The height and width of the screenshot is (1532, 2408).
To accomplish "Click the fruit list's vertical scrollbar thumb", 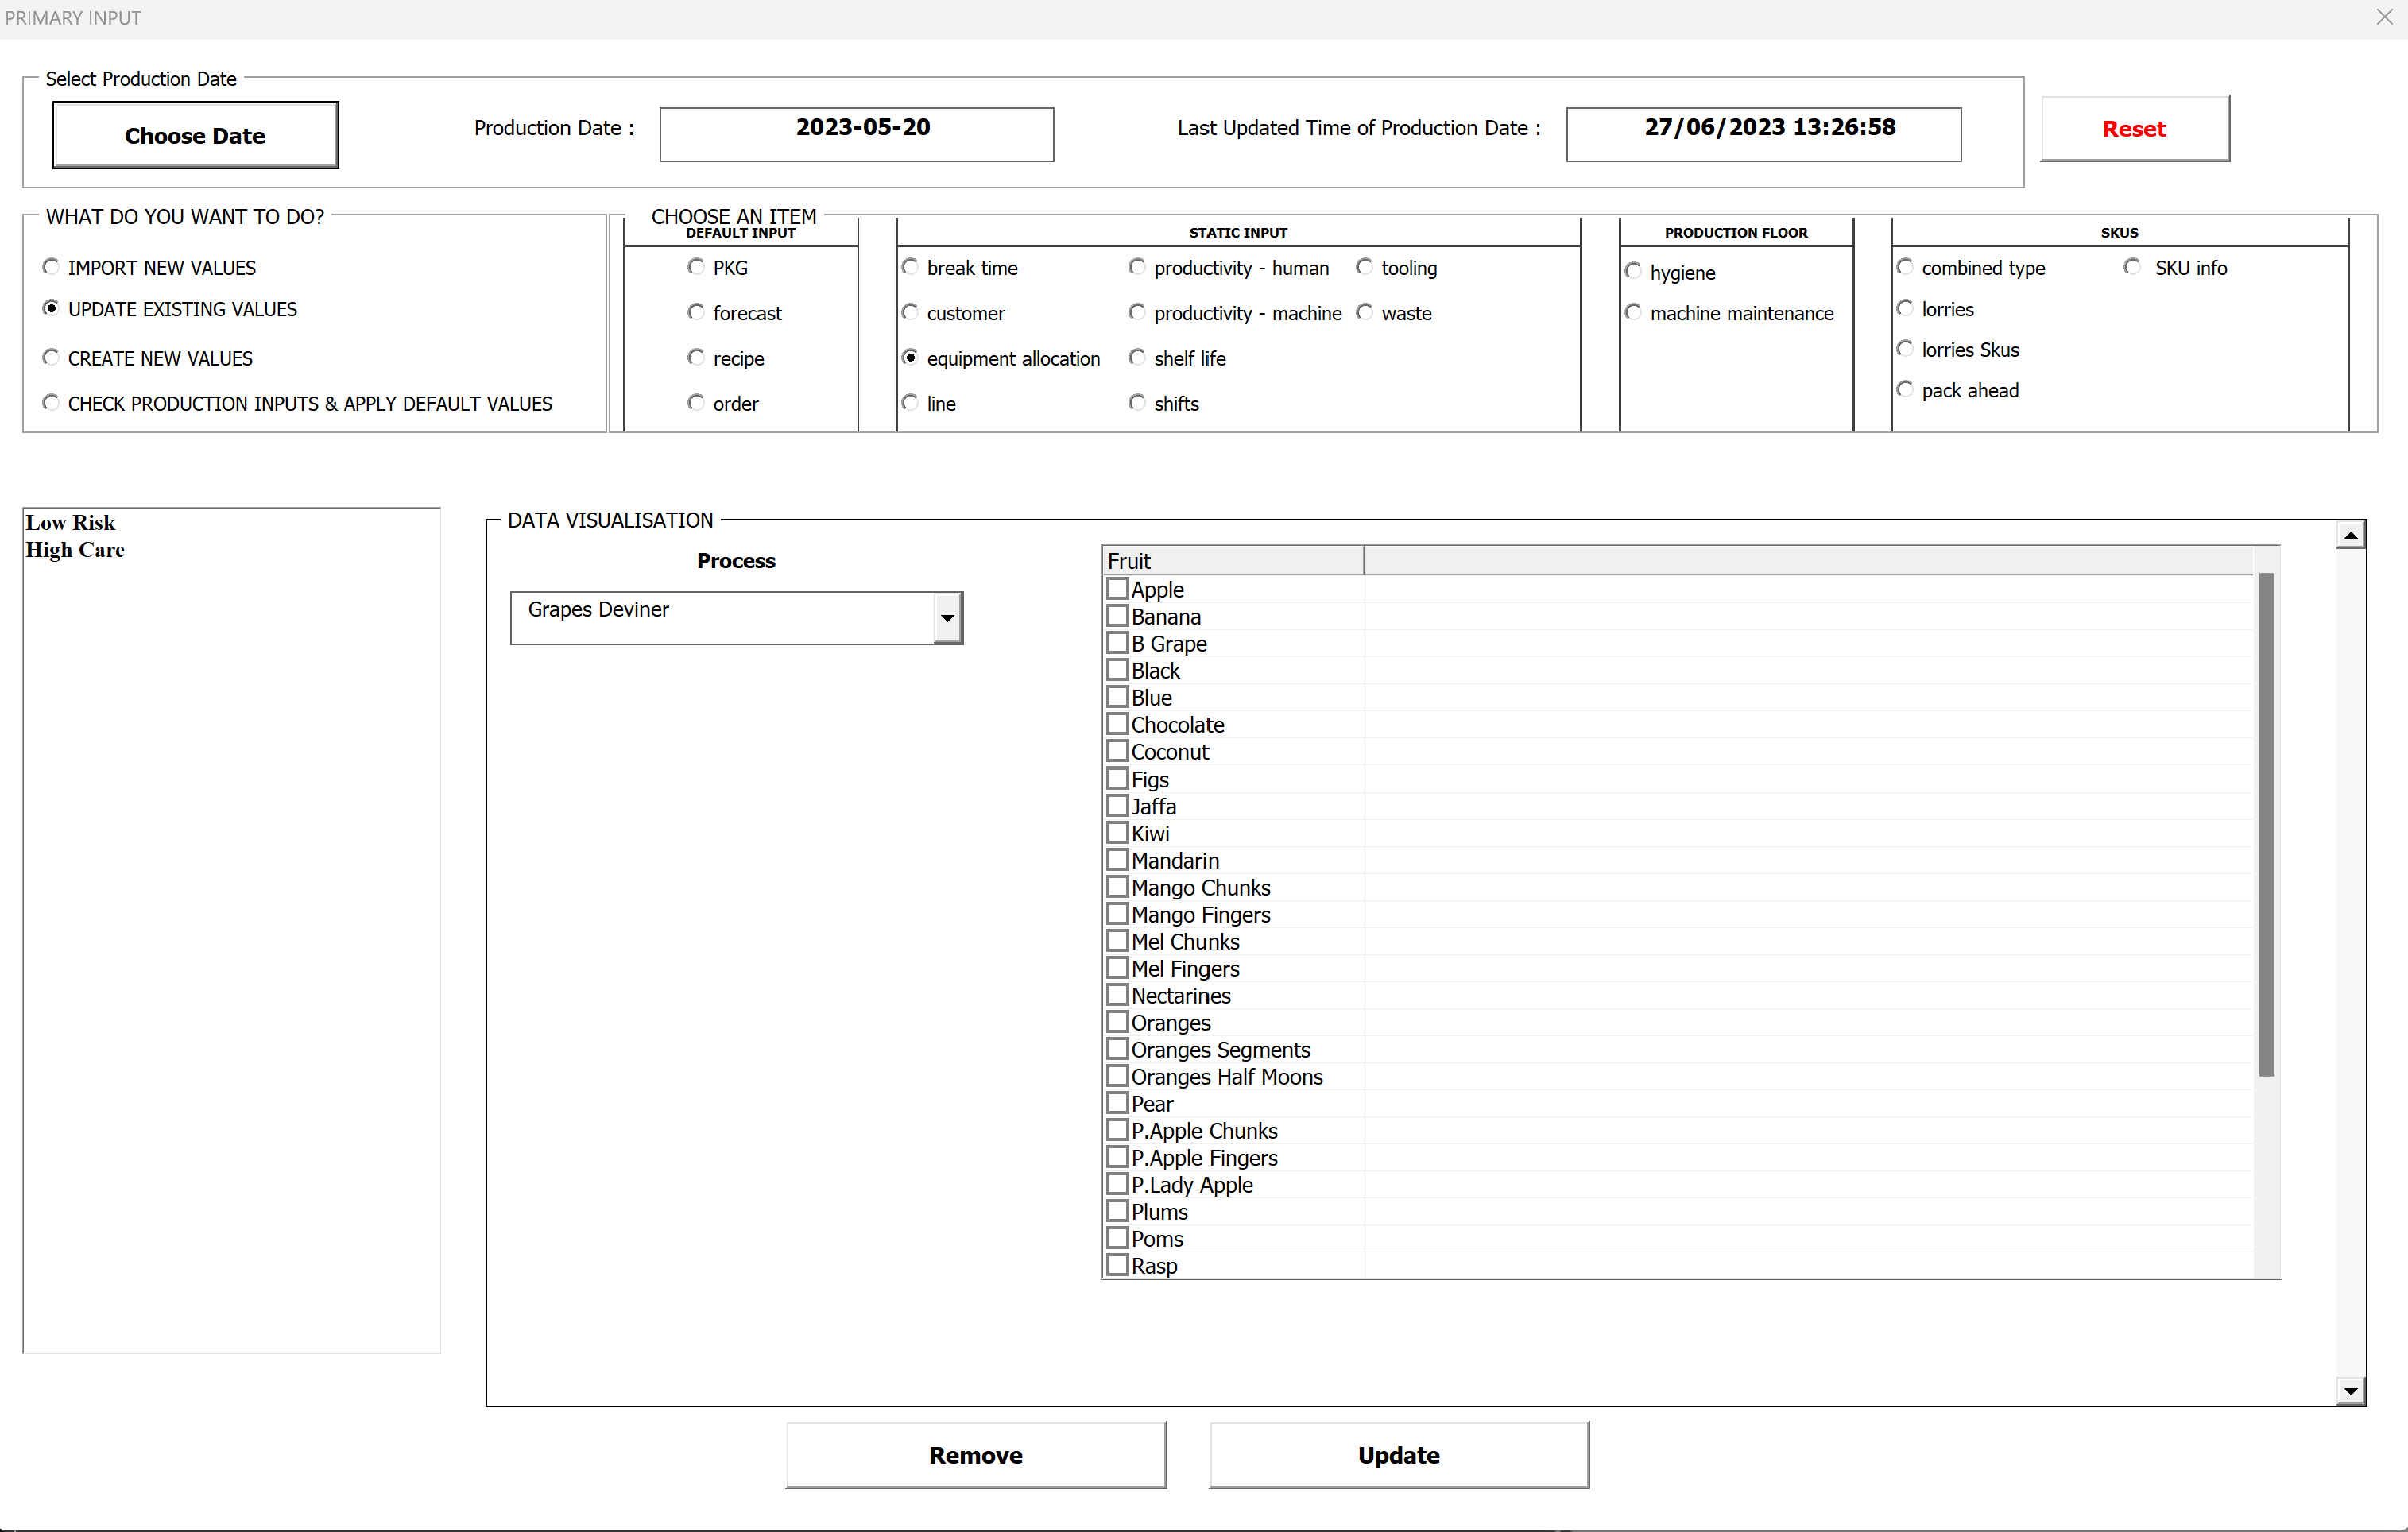I will (2266, 824).
